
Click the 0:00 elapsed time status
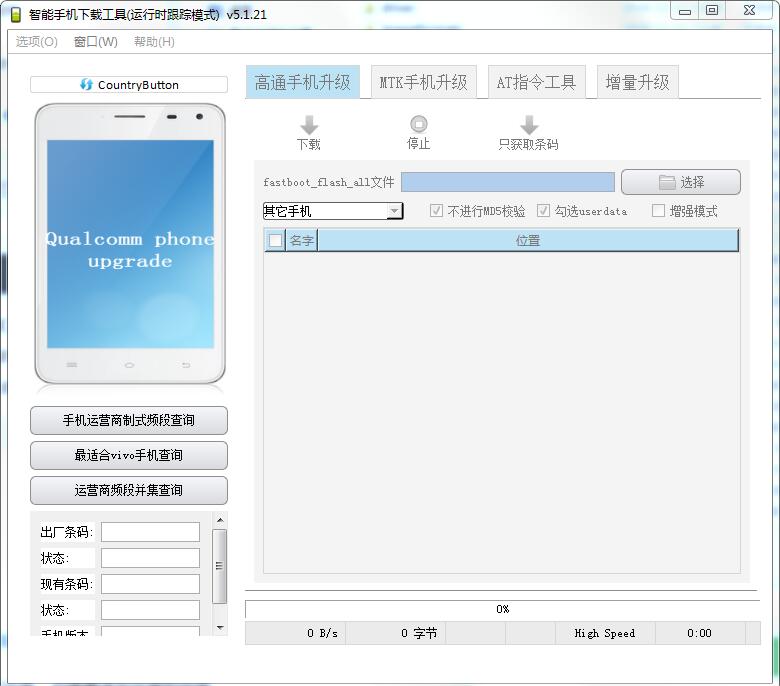tap(699, 633)
